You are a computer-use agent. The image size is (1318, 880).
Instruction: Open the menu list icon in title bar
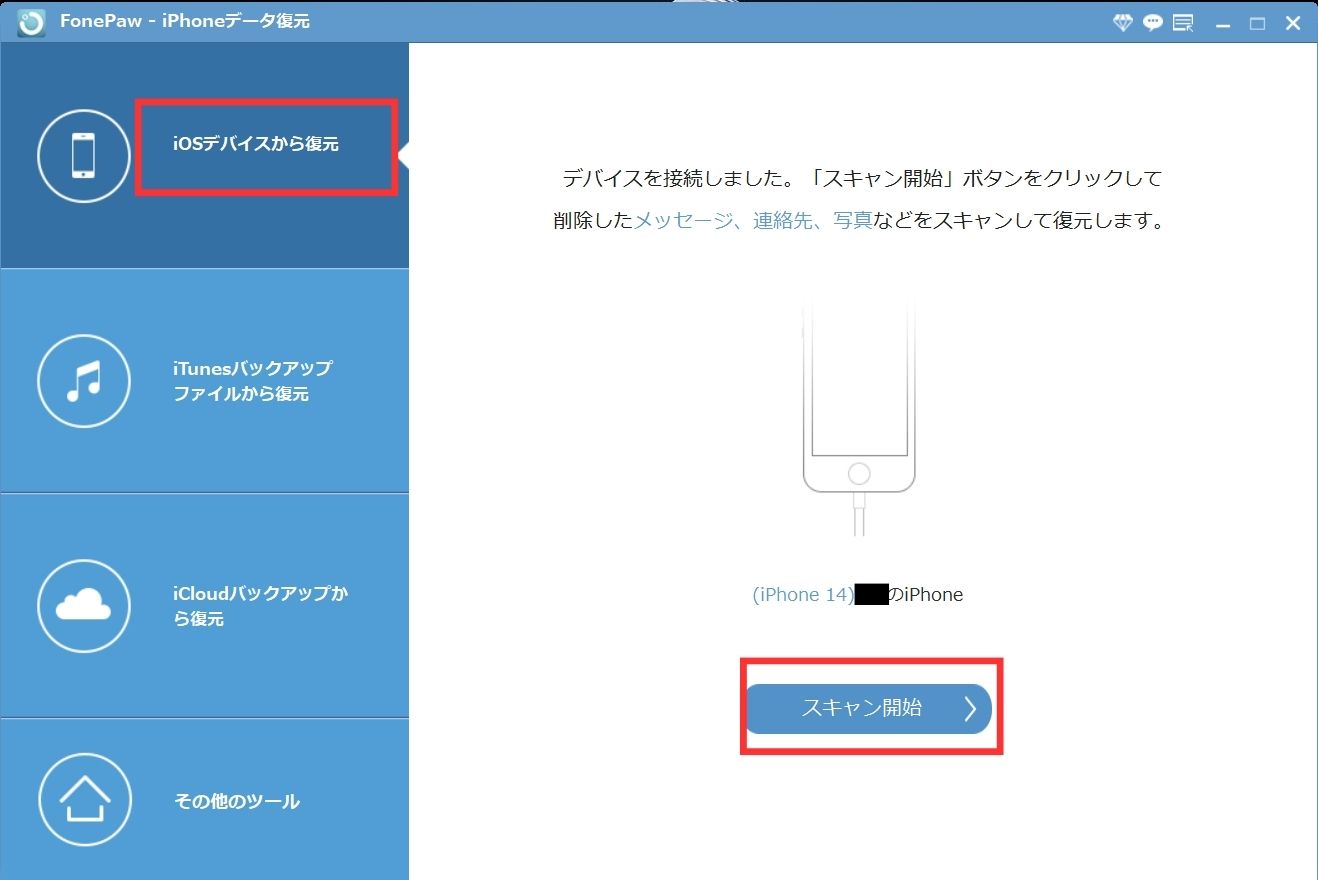[1183, 22]
